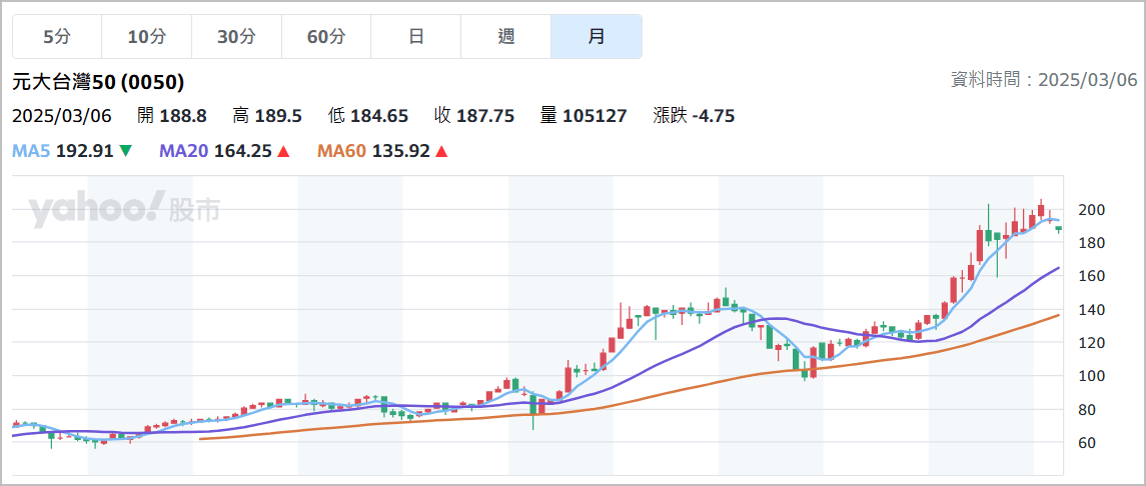Click the 200 price axis label
Viewport: 1146px width, 486px height.
(1093, 210)
